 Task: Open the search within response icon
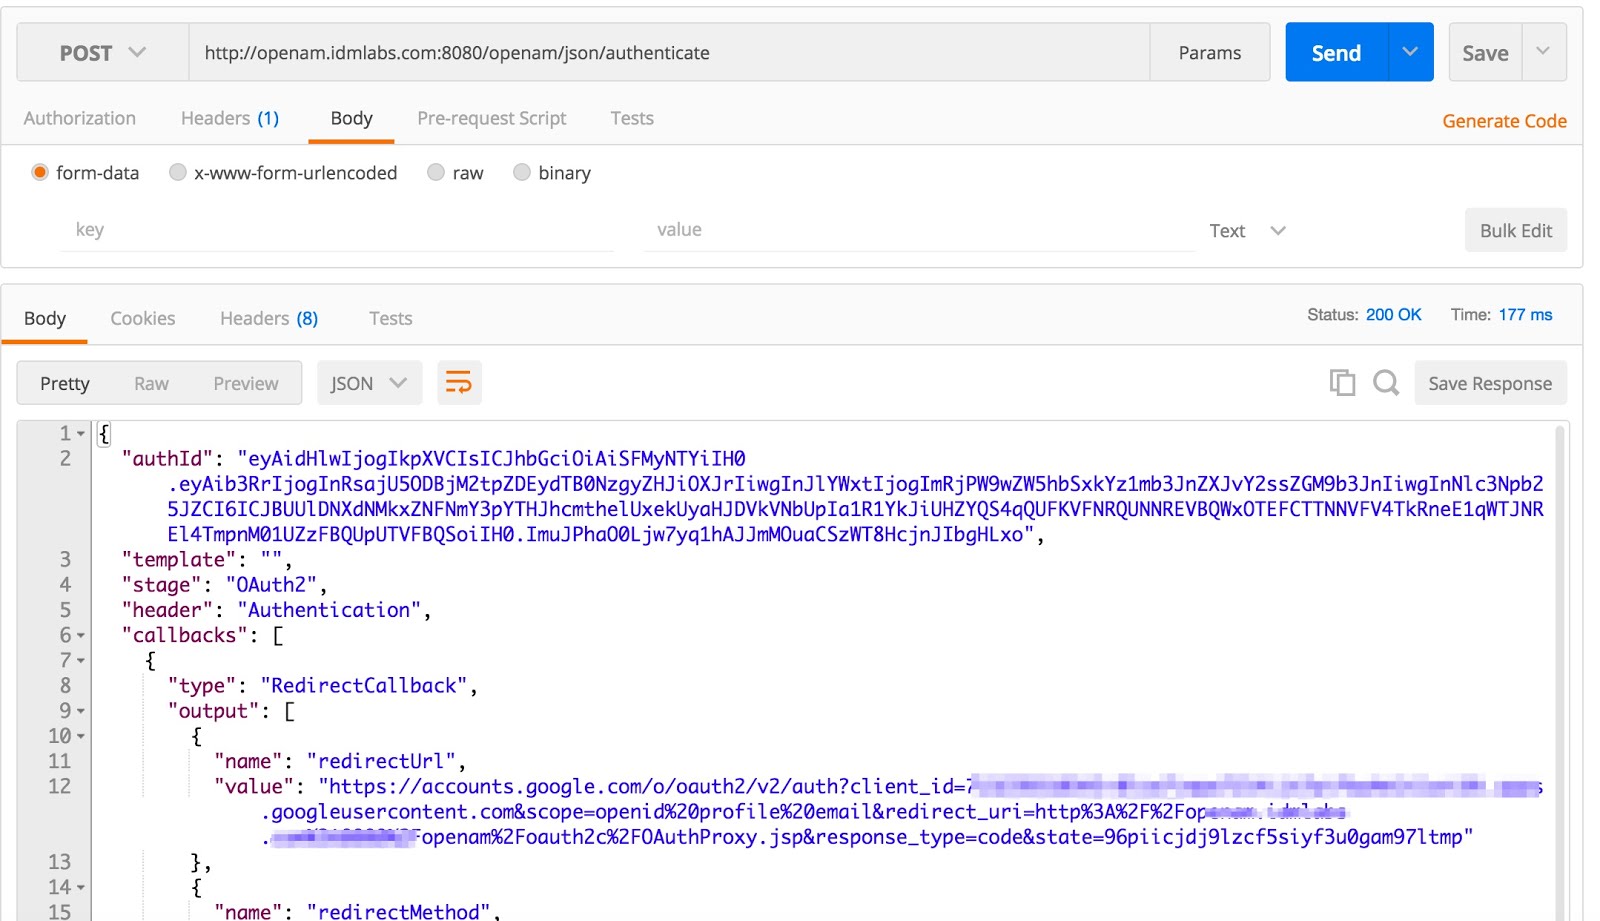(1386, 382)
